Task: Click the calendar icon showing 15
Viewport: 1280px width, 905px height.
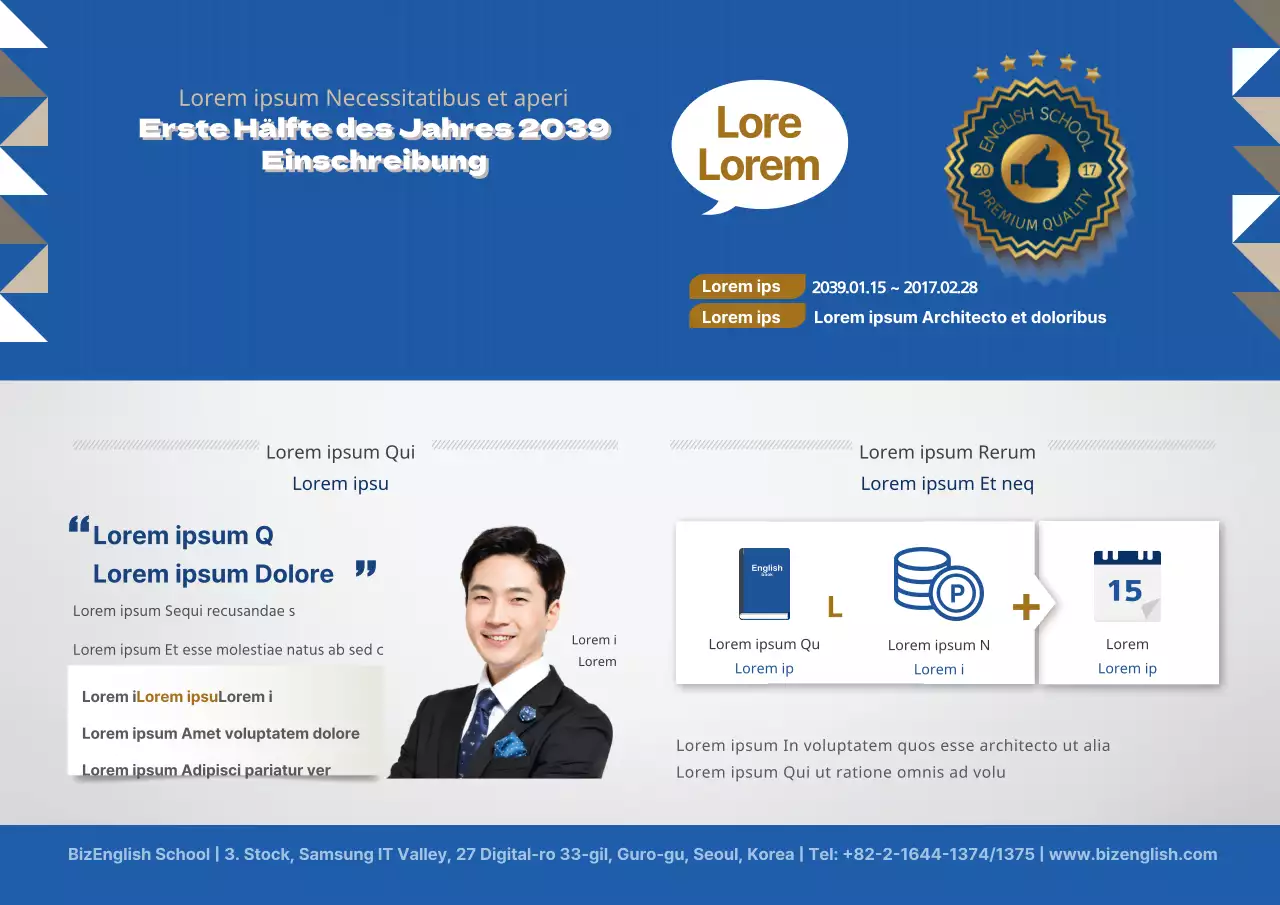Action: (x=1127, y=586)
